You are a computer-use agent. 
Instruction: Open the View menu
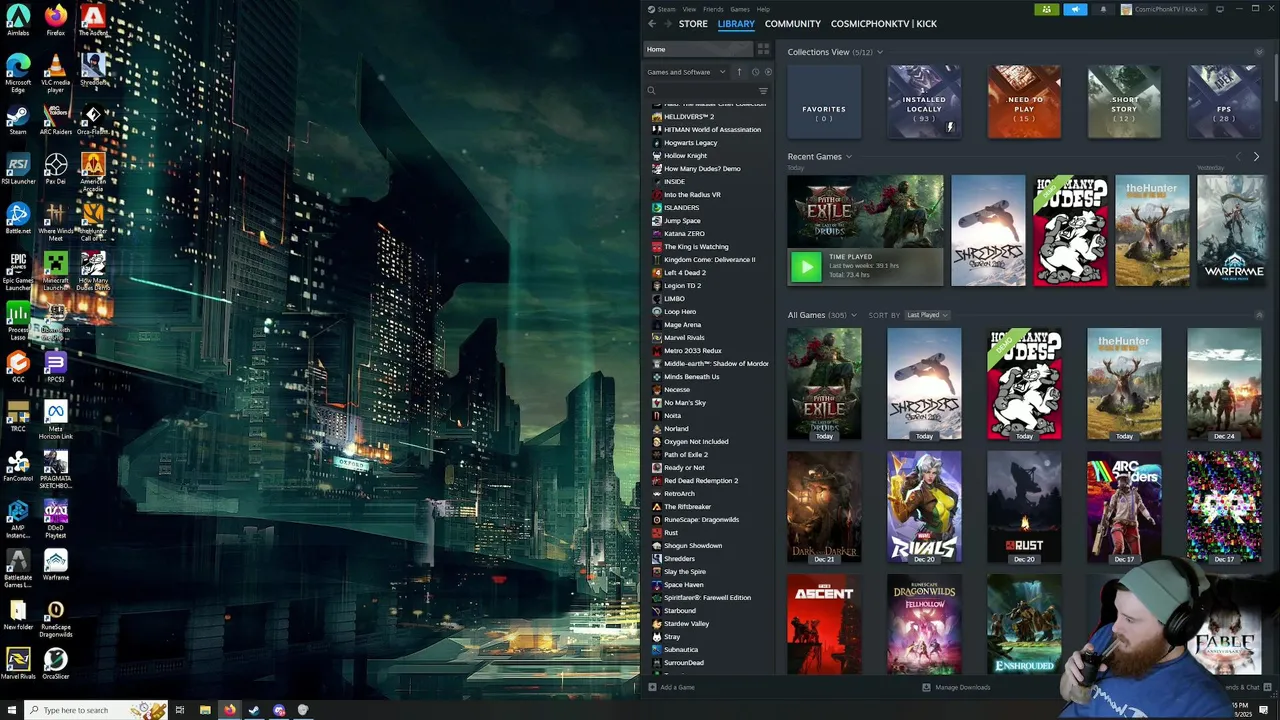click(689, 9)
